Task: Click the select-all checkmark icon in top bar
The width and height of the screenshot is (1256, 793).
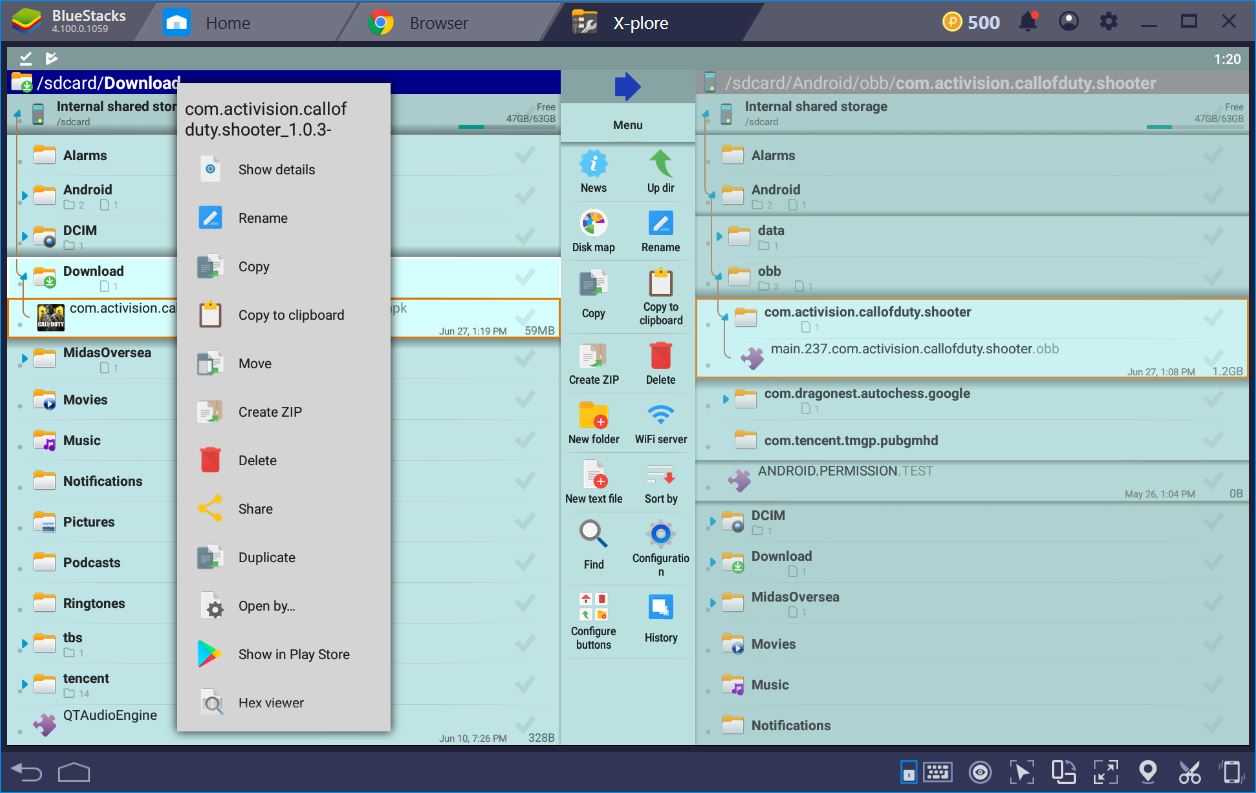Action: [26, 59]
